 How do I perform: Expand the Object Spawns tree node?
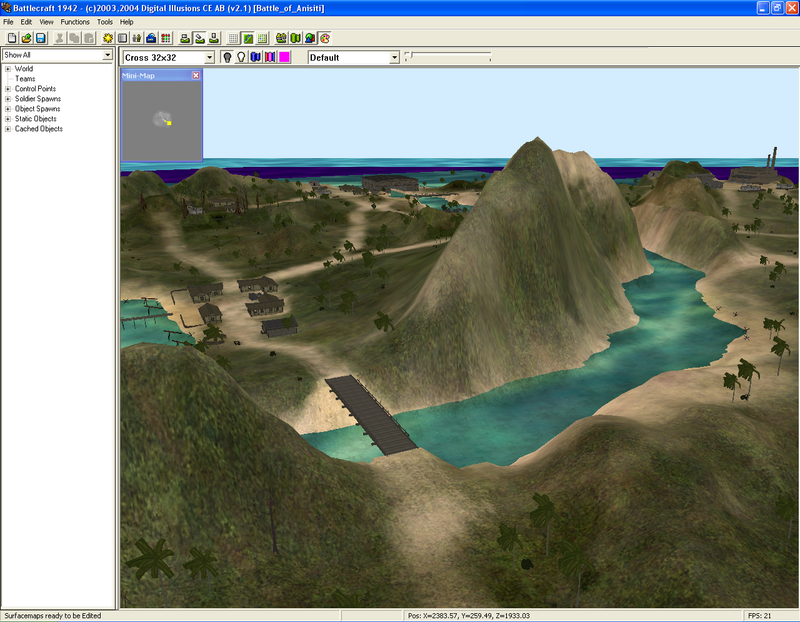8,109
